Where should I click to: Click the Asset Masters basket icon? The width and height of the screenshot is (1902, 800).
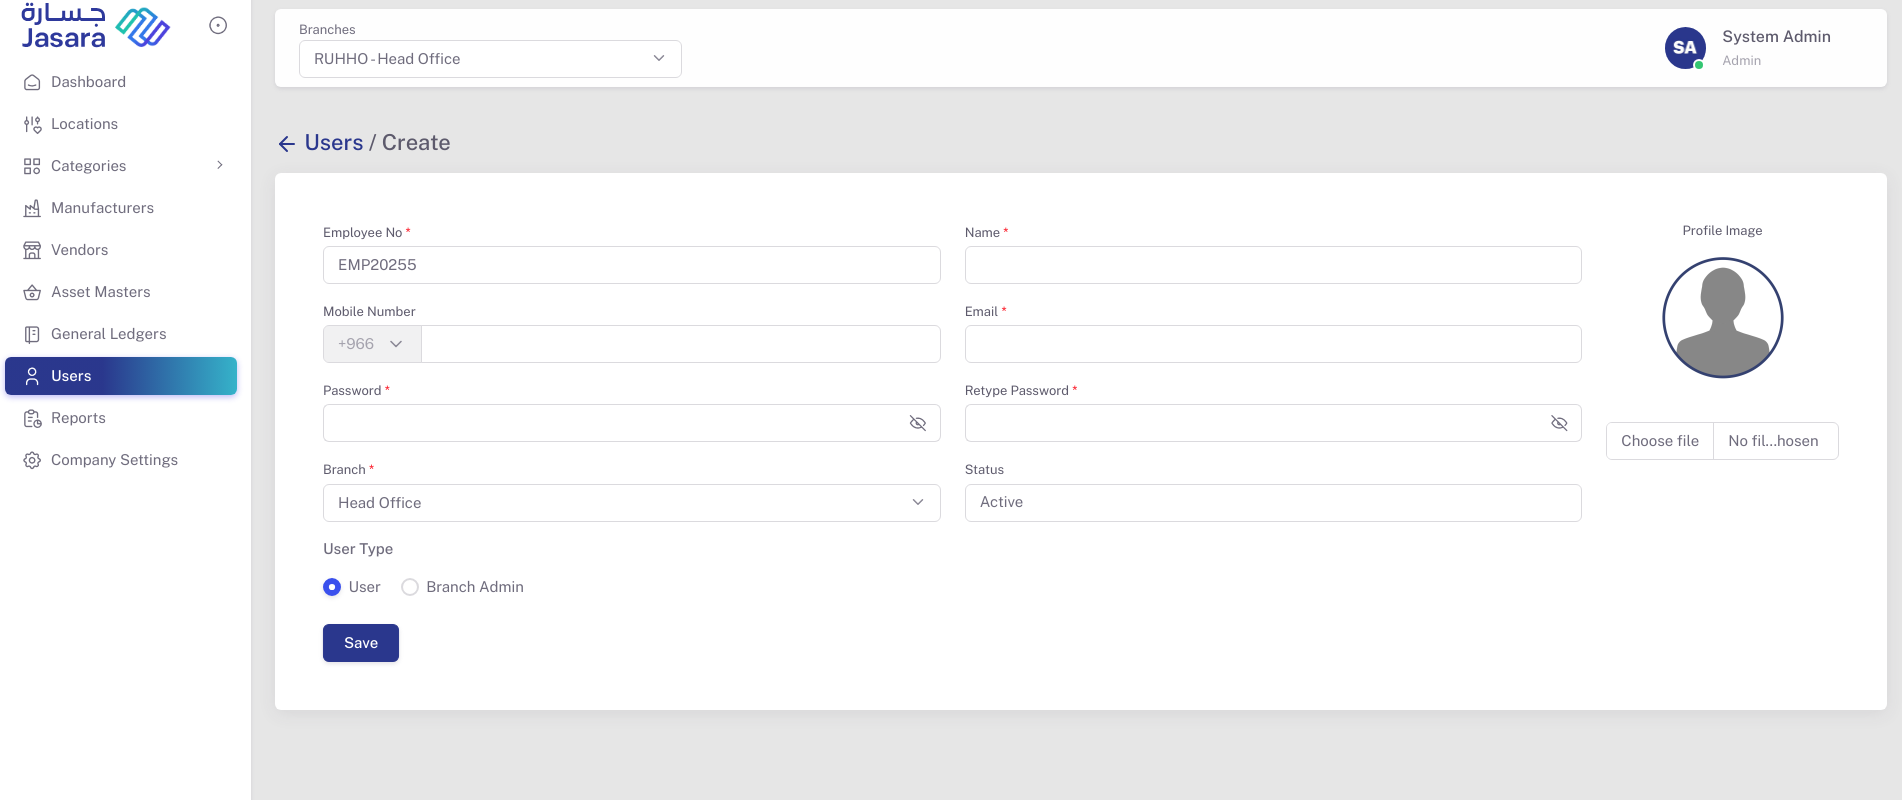tap(32, 293)
